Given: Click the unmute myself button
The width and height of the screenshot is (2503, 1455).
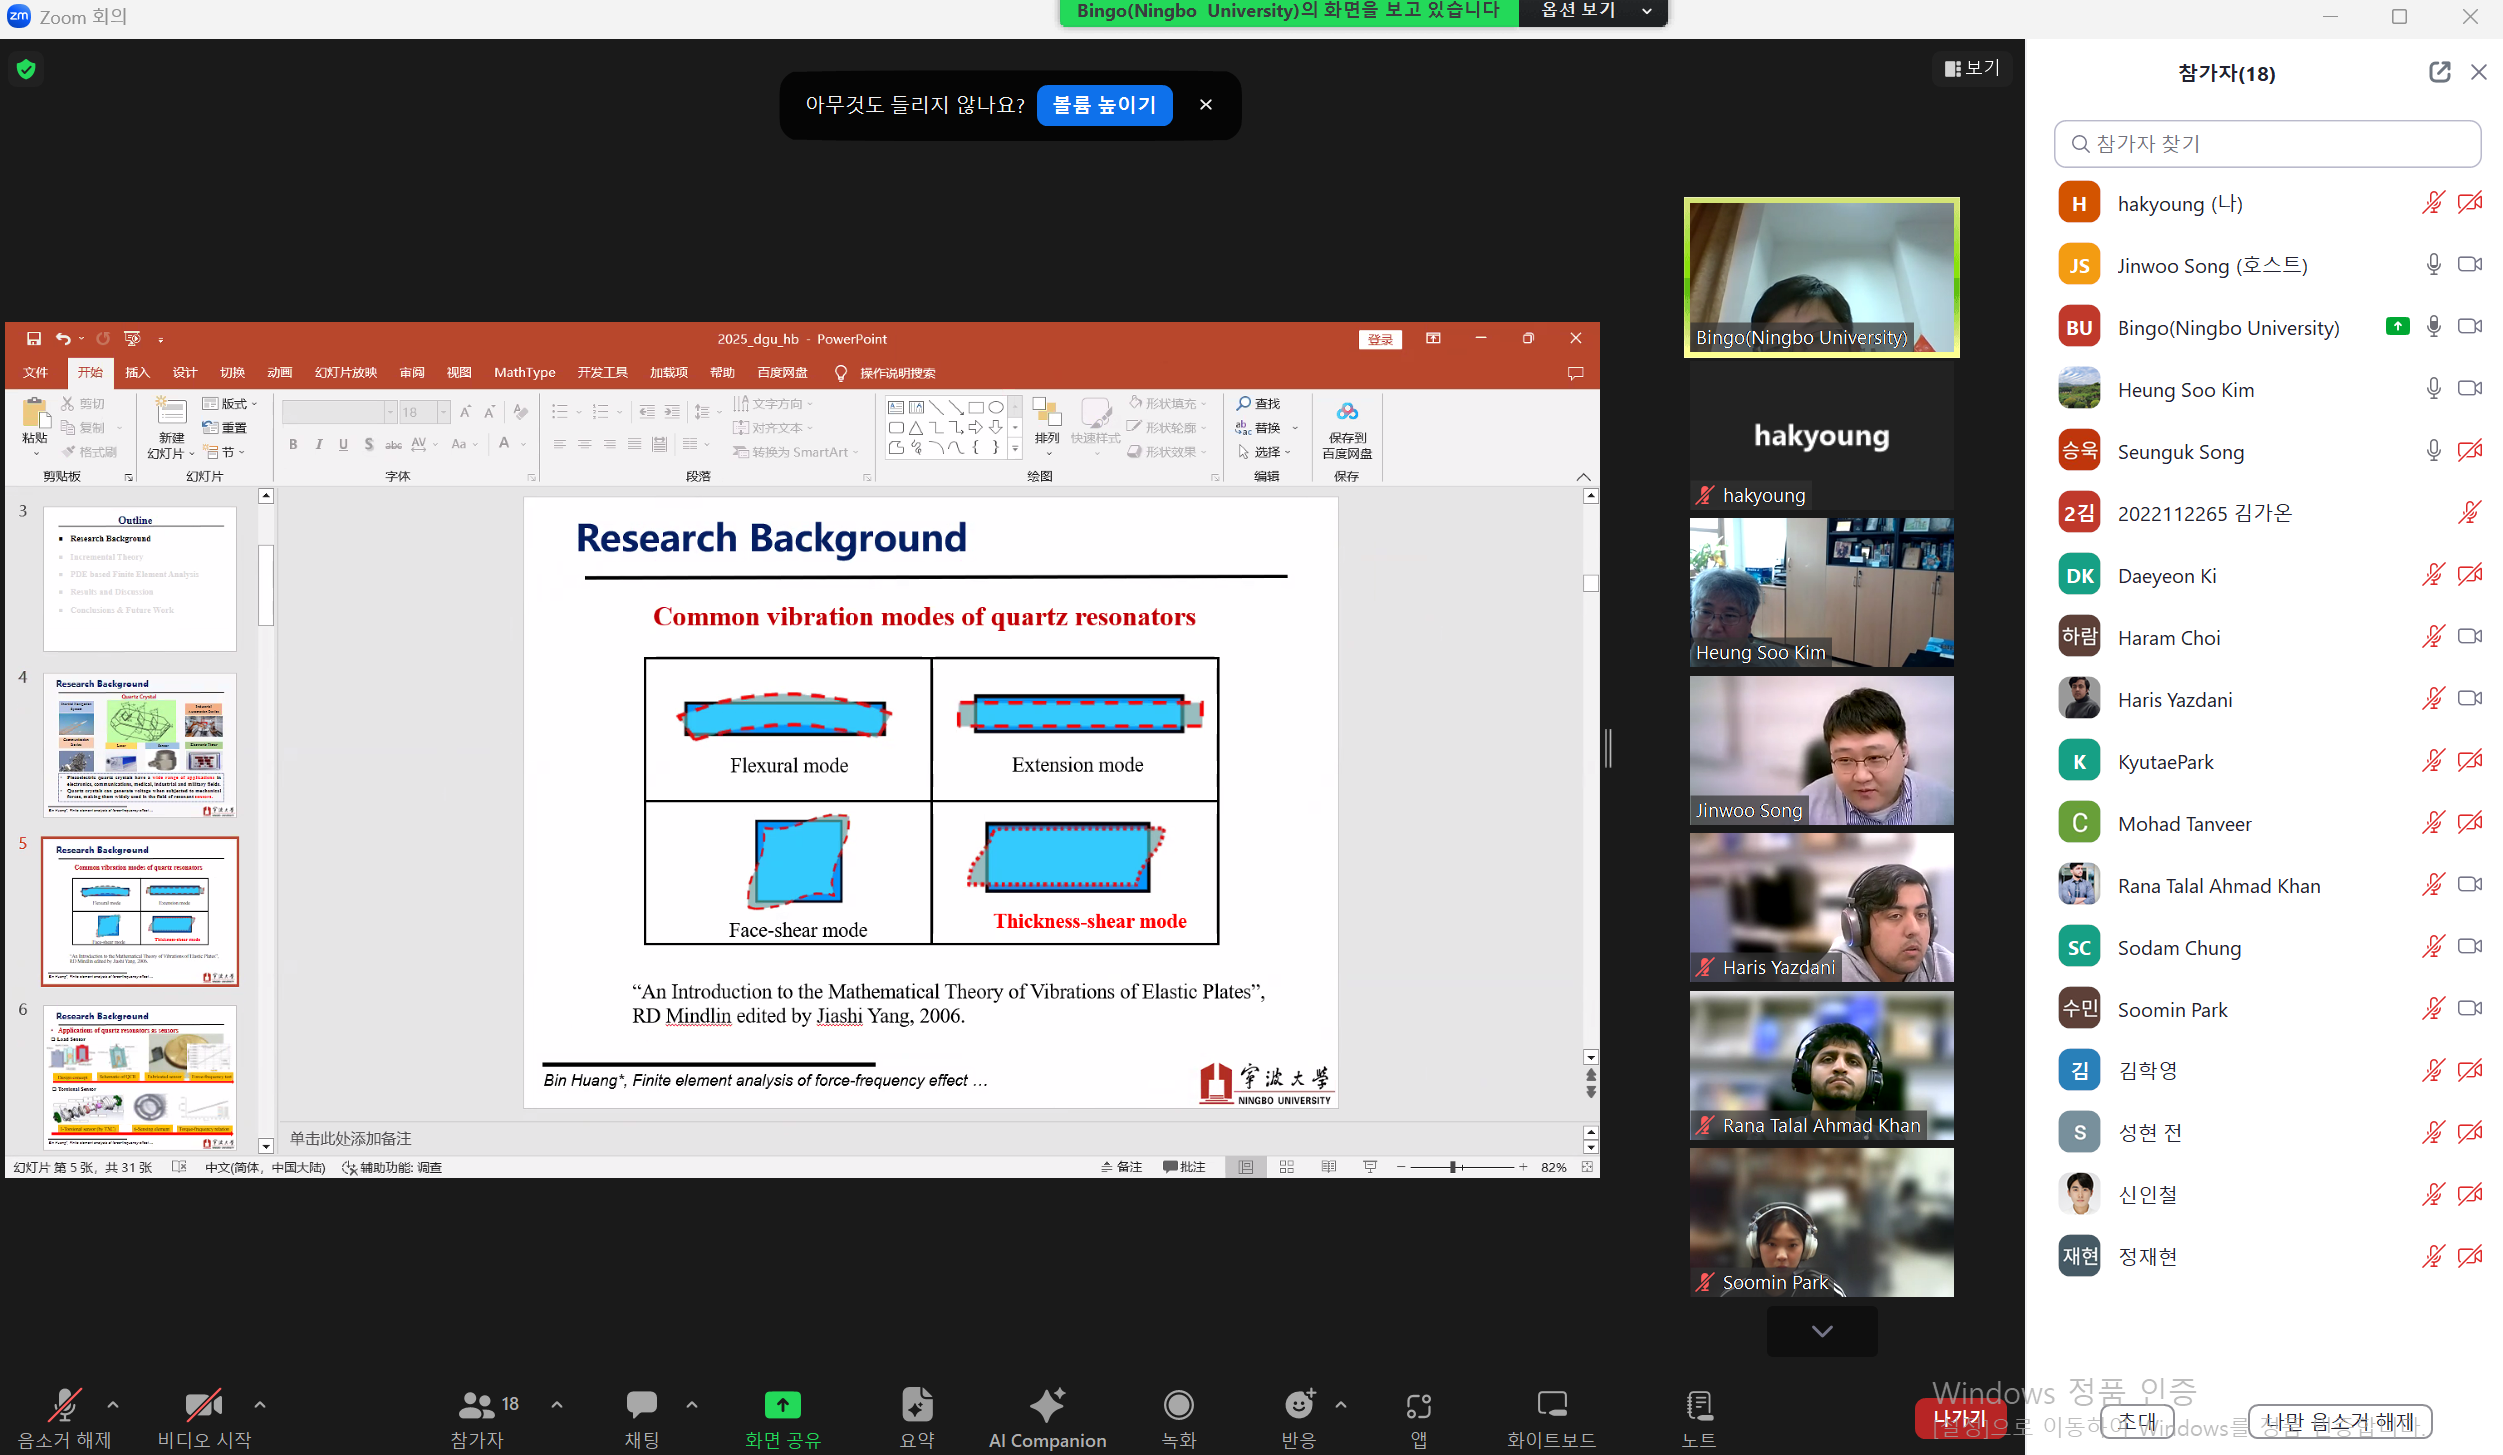Looking at the screenshot, I should [2340, 1421].
